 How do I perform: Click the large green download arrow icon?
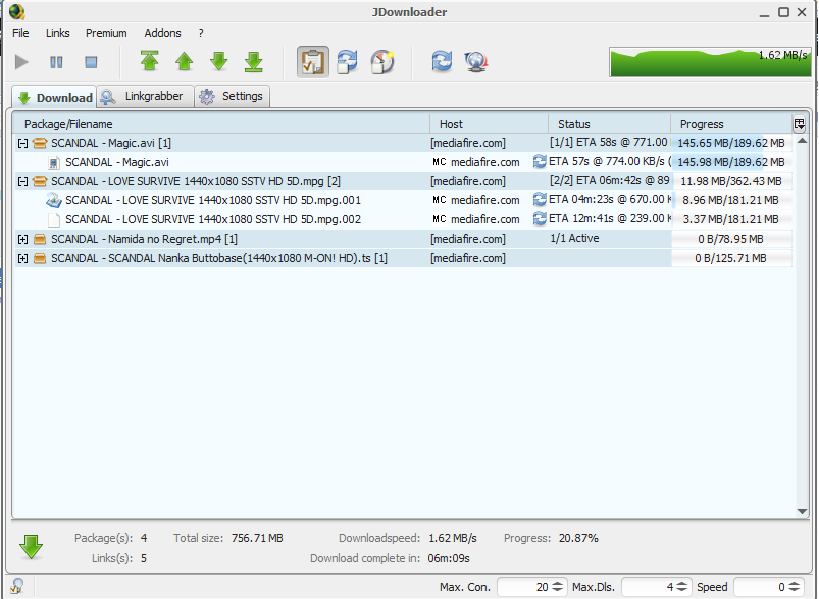(31, 547)
